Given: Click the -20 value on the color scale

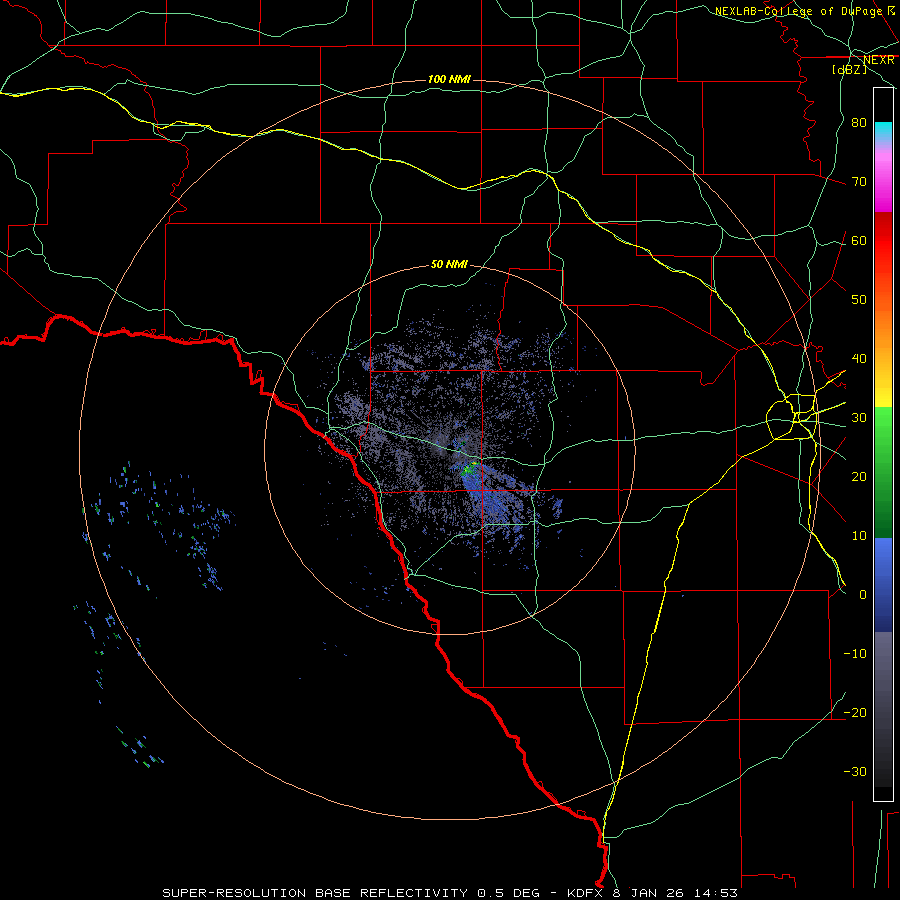Looking at the screenshot, I should point(855,712).
